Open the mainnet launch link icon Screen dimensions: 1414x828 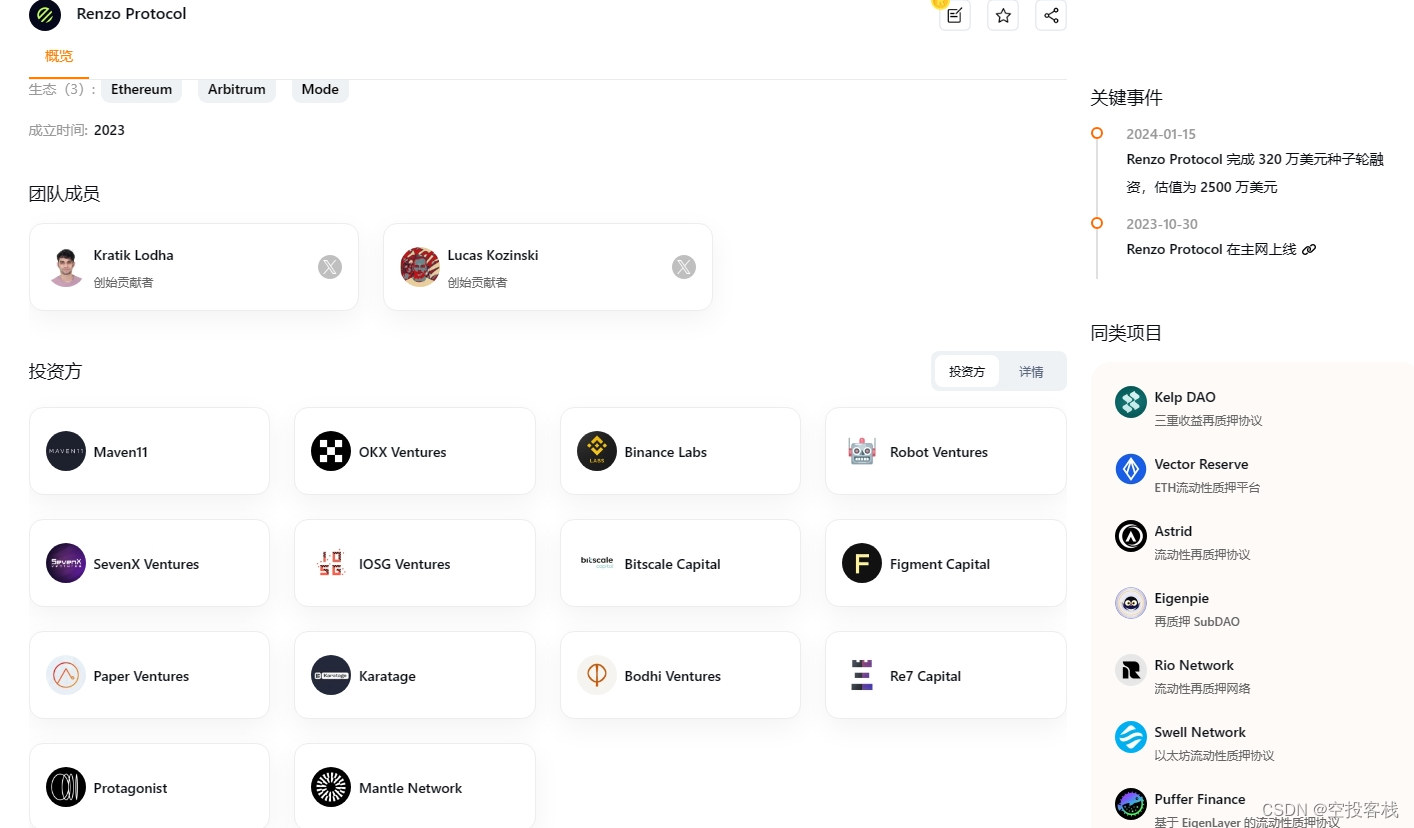coord(1309,249)
